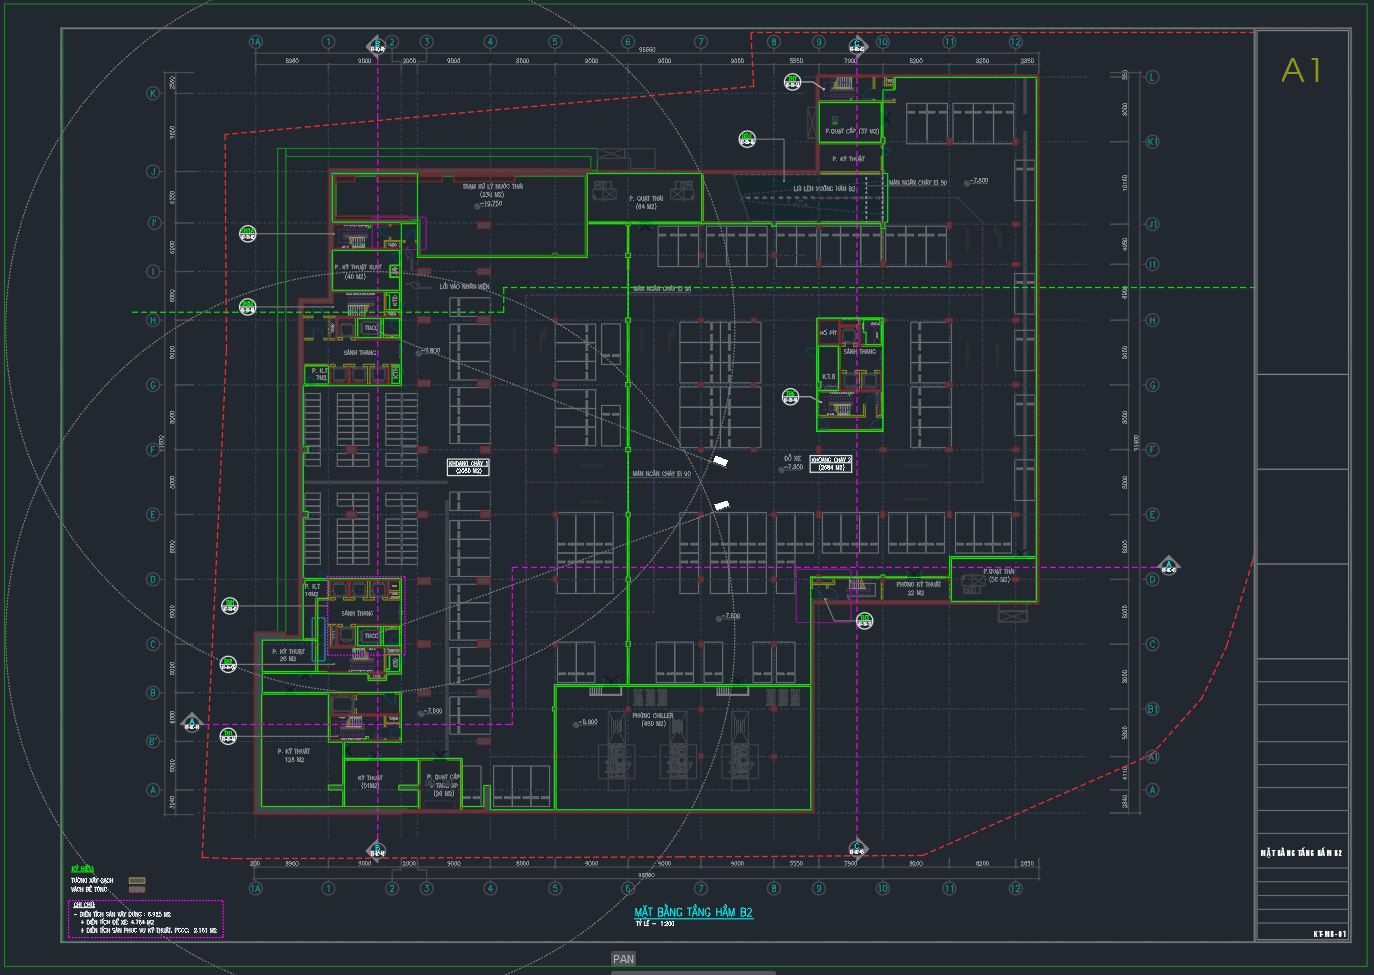The width and height of the screenshot is (1374, 975).
Task: Click grid bubble I' on the left axis
Action: click(154, 223)
